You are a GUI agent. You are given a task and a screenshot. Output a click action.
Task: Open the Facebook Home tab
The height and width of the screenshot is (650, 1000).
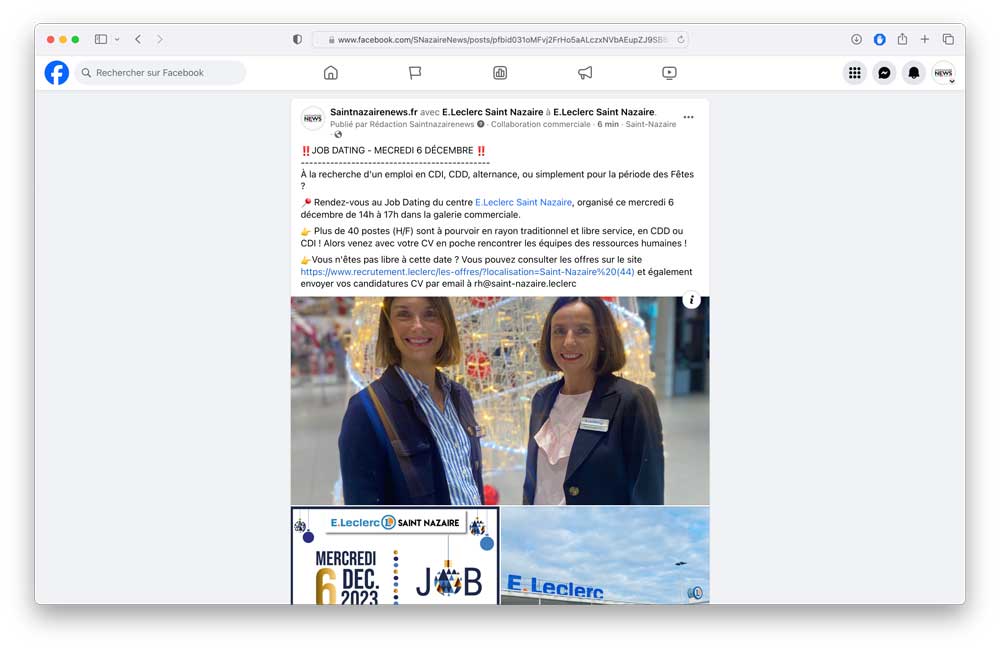coord(330,73)
